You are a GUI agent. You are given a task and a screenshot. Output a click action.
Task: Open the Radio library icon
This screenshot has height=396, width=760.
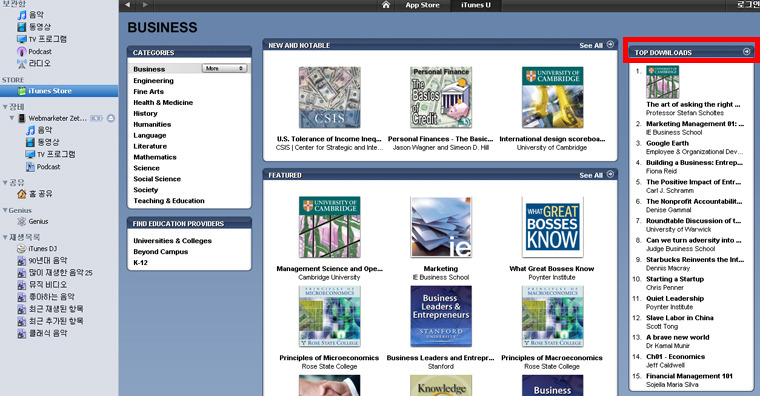pyautogui.click(x=22, y=63)
